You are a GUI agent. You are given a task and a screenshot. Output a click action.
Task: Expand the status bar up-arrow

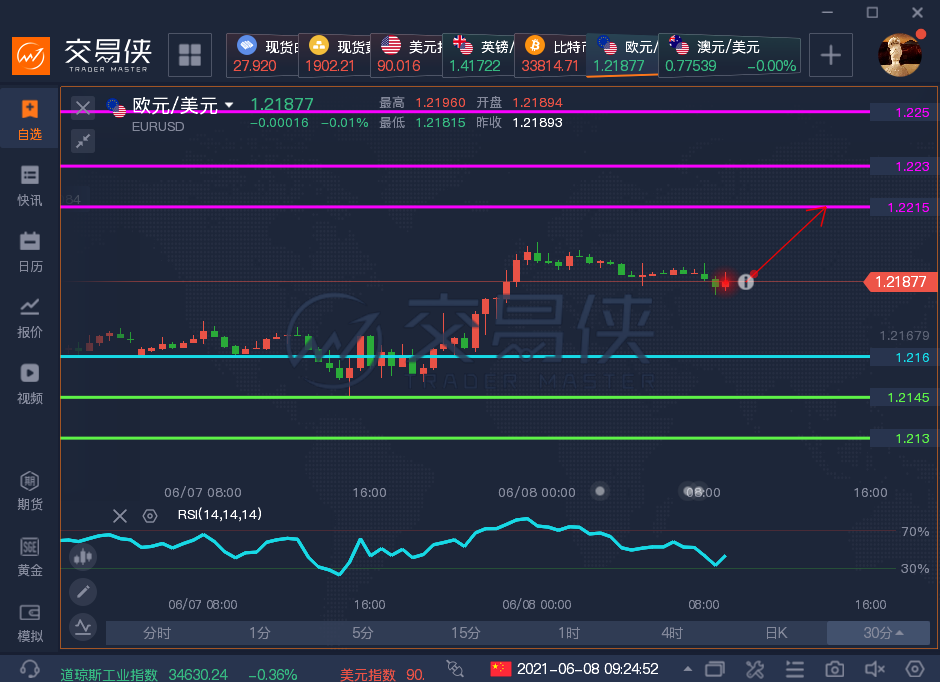click(x=688, y=669)
